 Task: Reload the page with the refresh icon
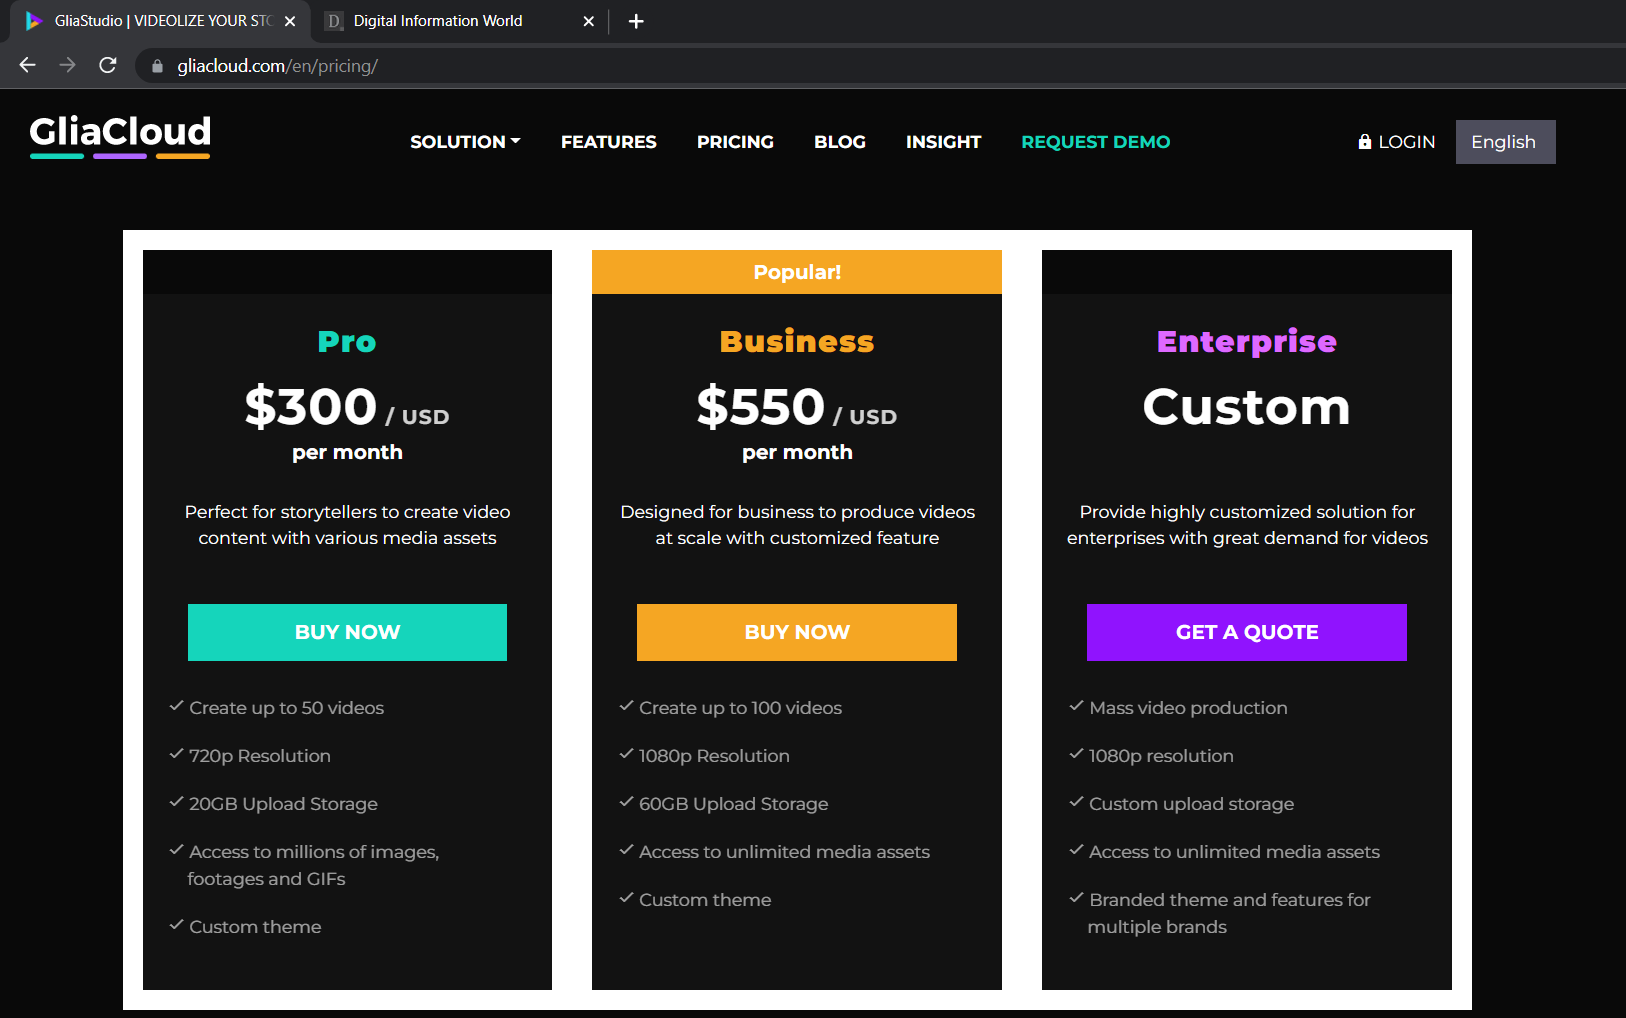pyautogui.click(x=108, y=65)
